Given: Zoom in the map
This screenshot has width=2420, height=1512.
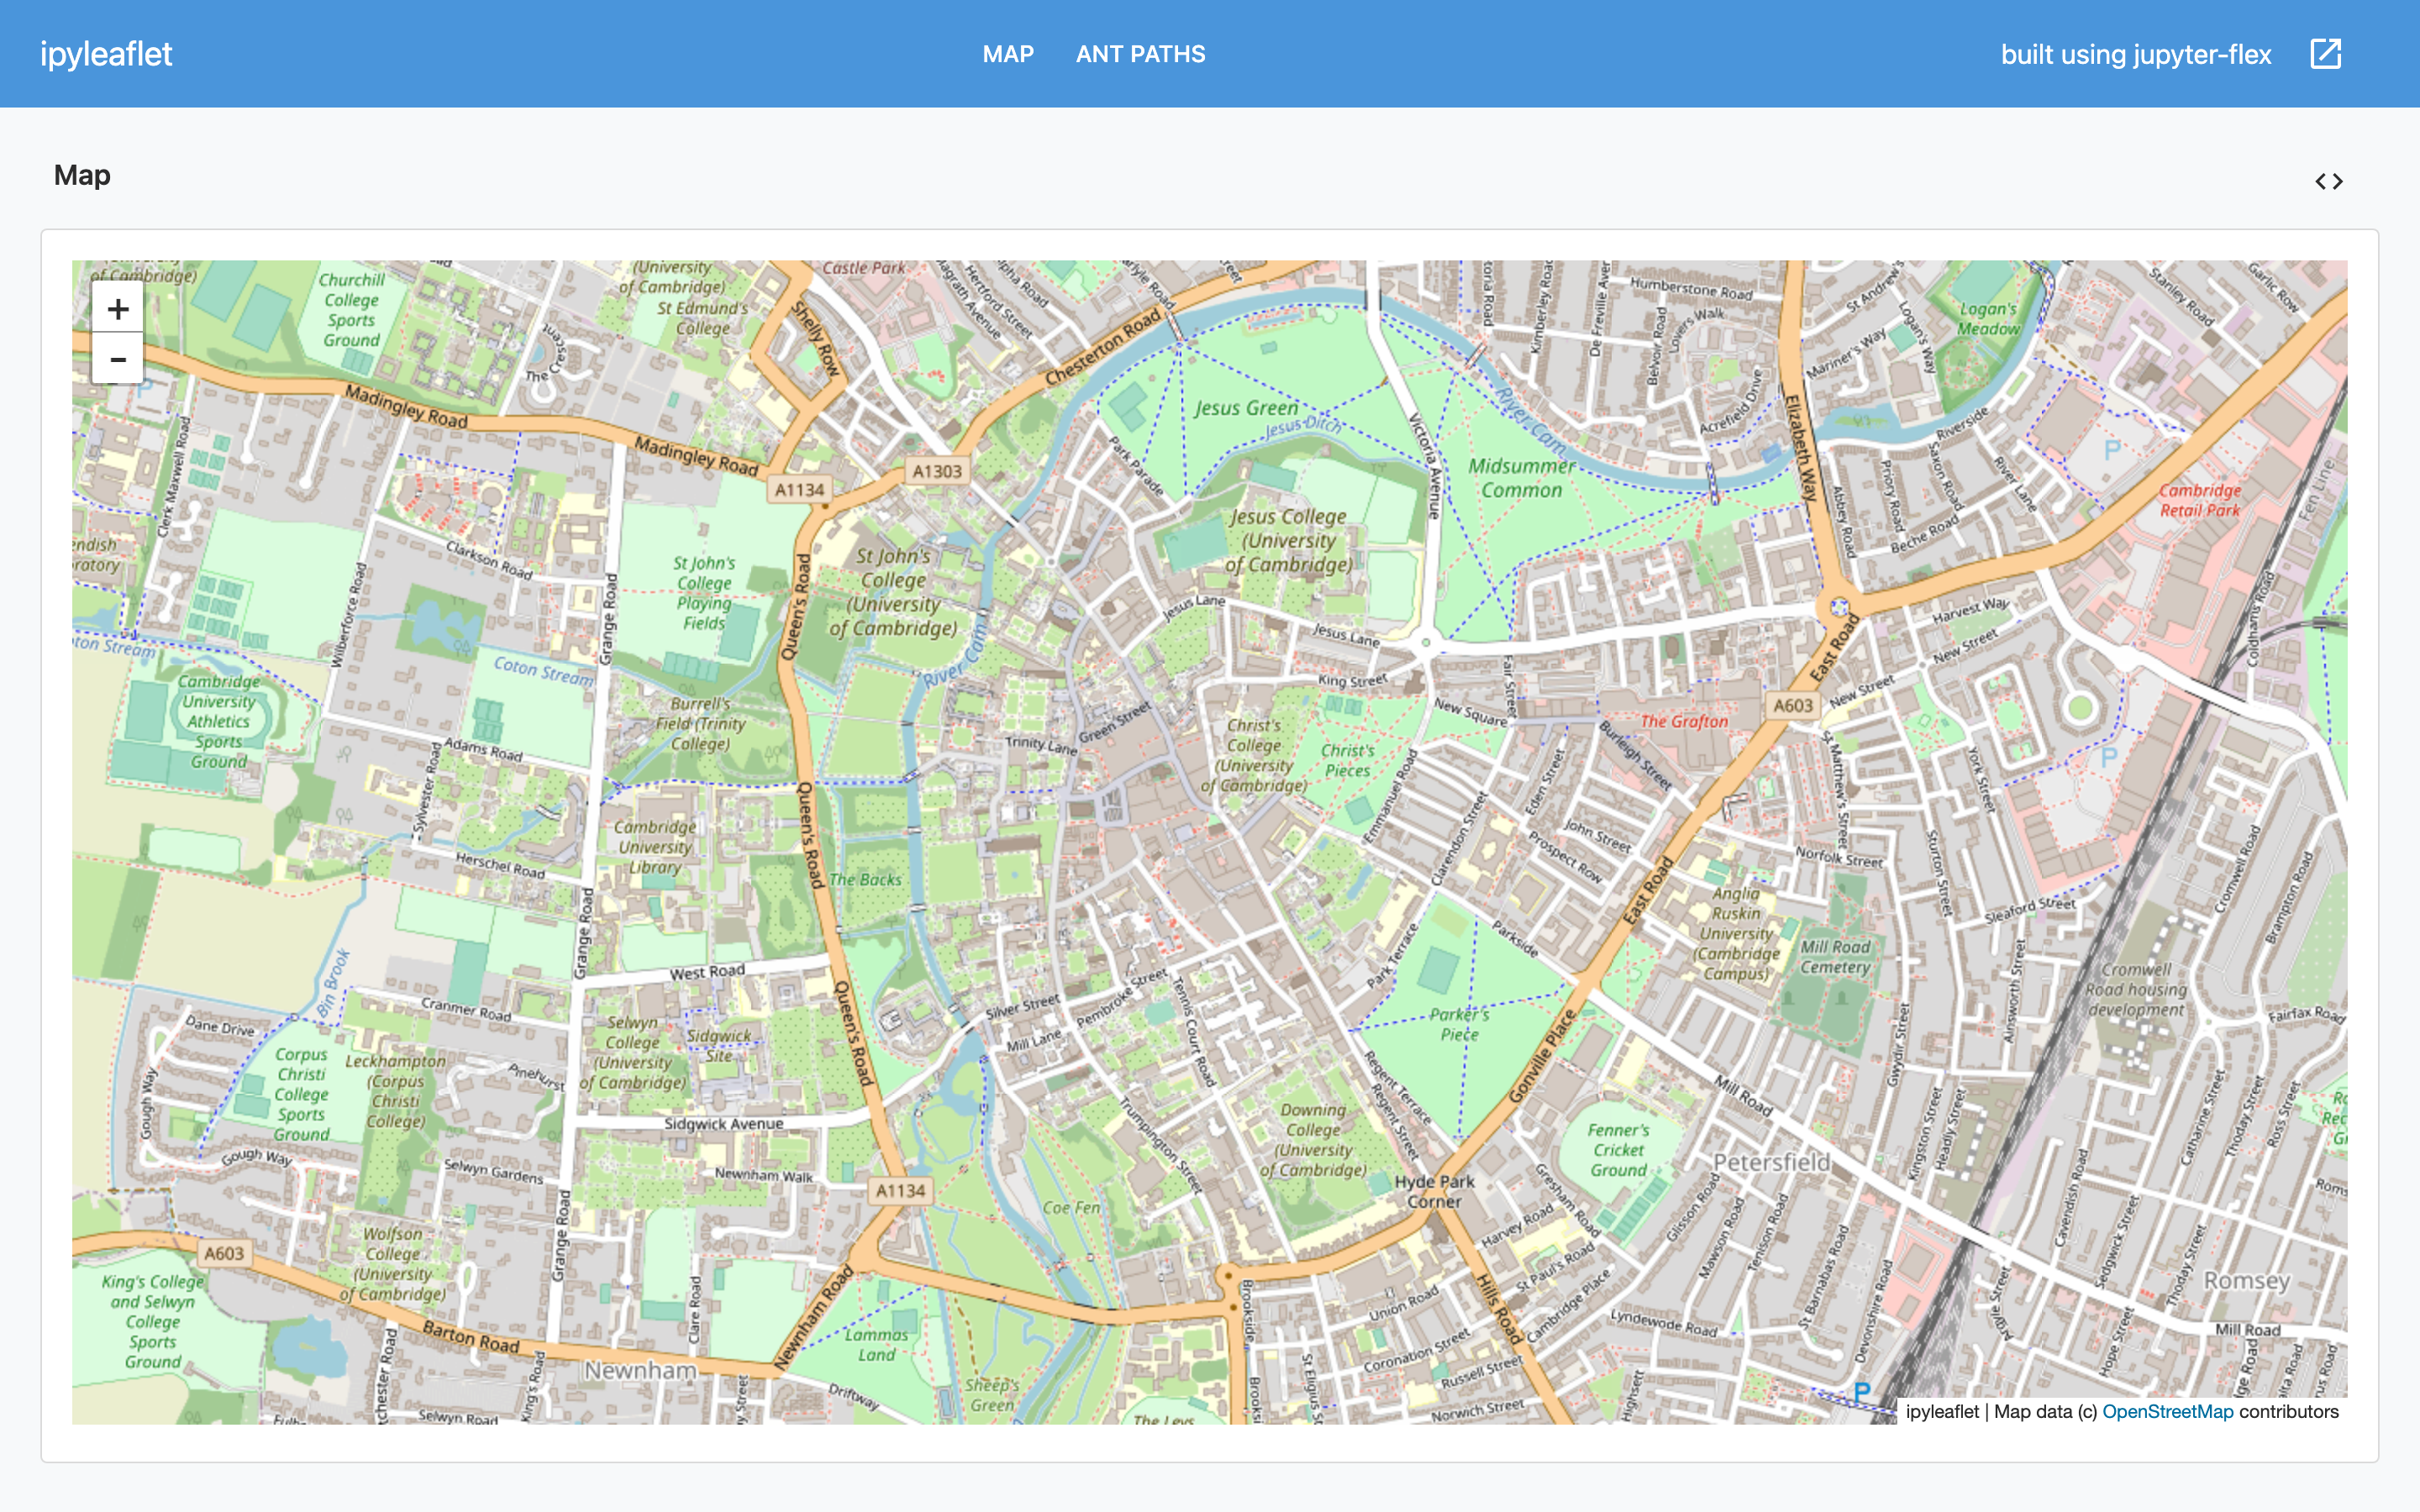Looking at the screenshot, I should click(118, 309).
